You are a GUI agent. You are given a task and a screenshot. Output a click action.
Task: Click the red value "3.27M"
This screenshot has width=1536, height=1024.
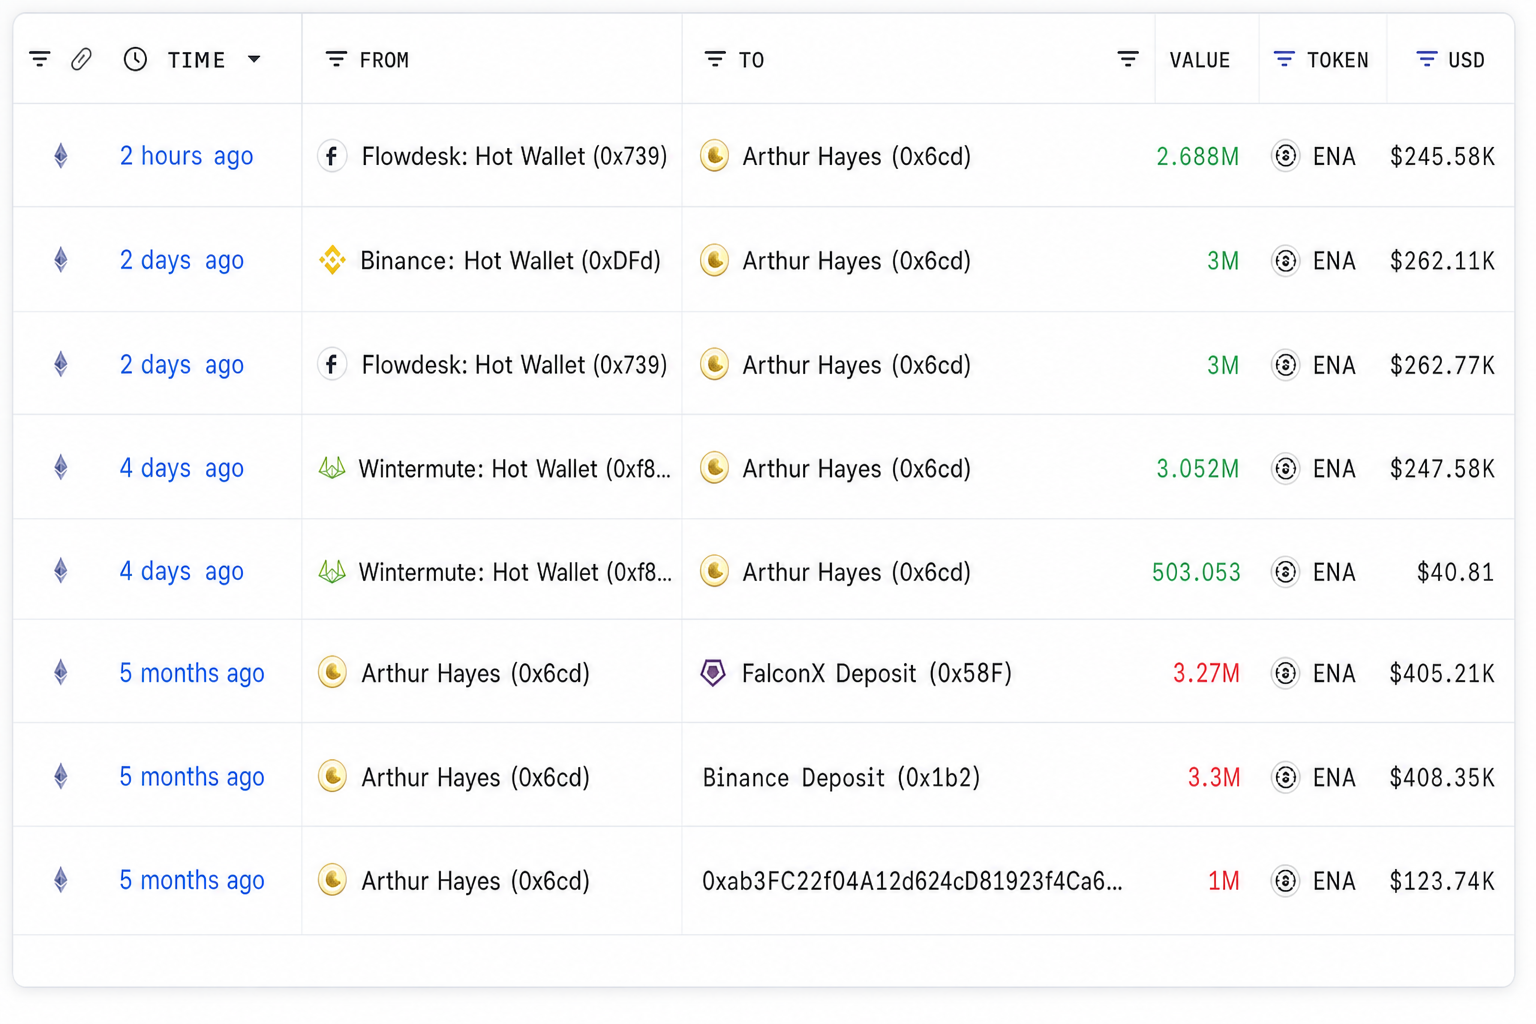point(1206,673)
